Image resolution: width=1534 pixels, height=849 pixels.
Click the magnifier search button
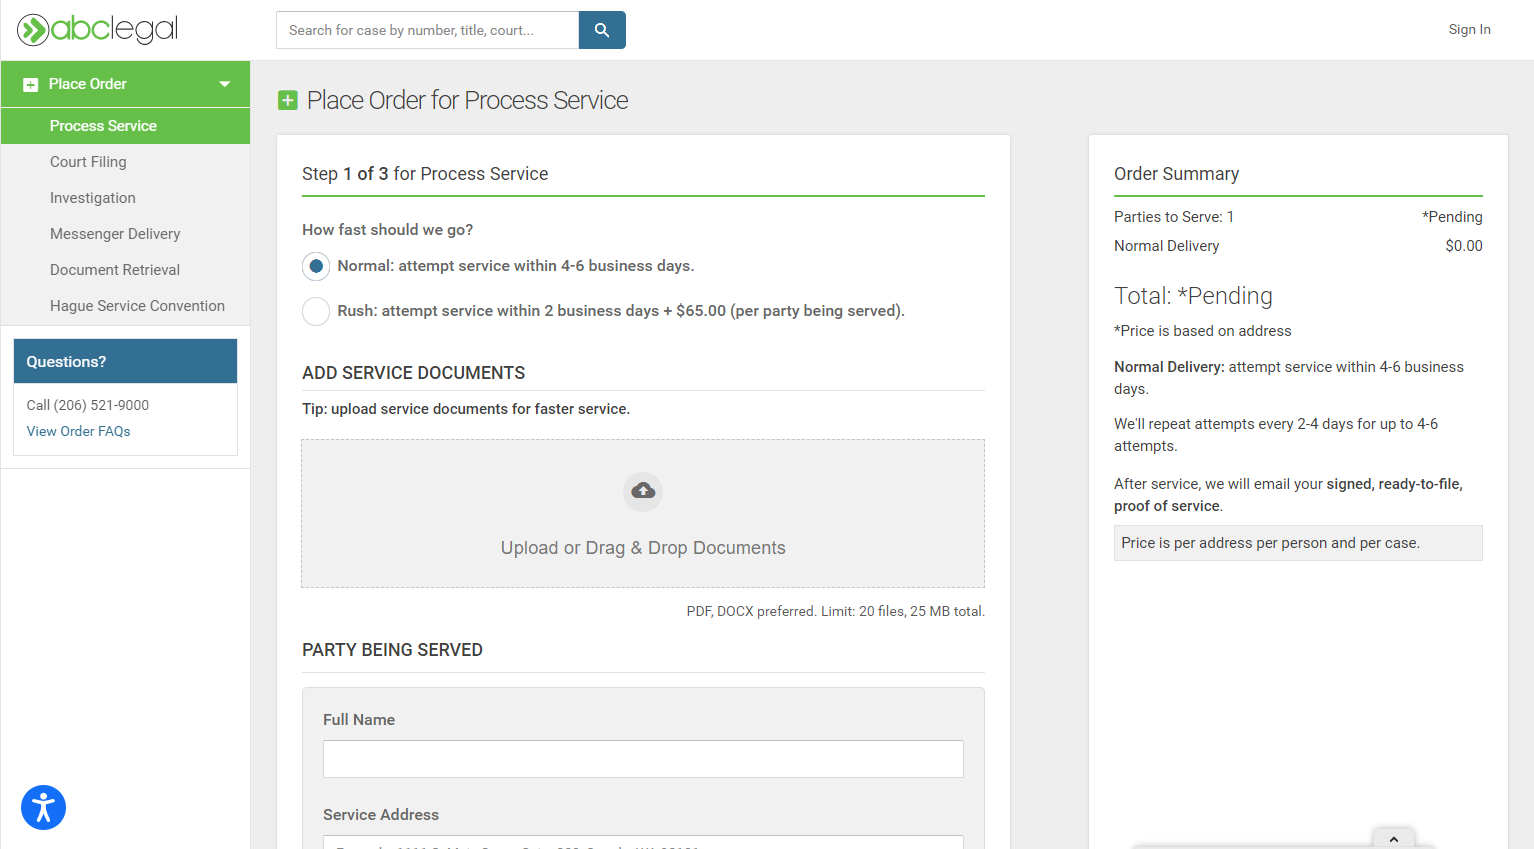coord(602,30)
